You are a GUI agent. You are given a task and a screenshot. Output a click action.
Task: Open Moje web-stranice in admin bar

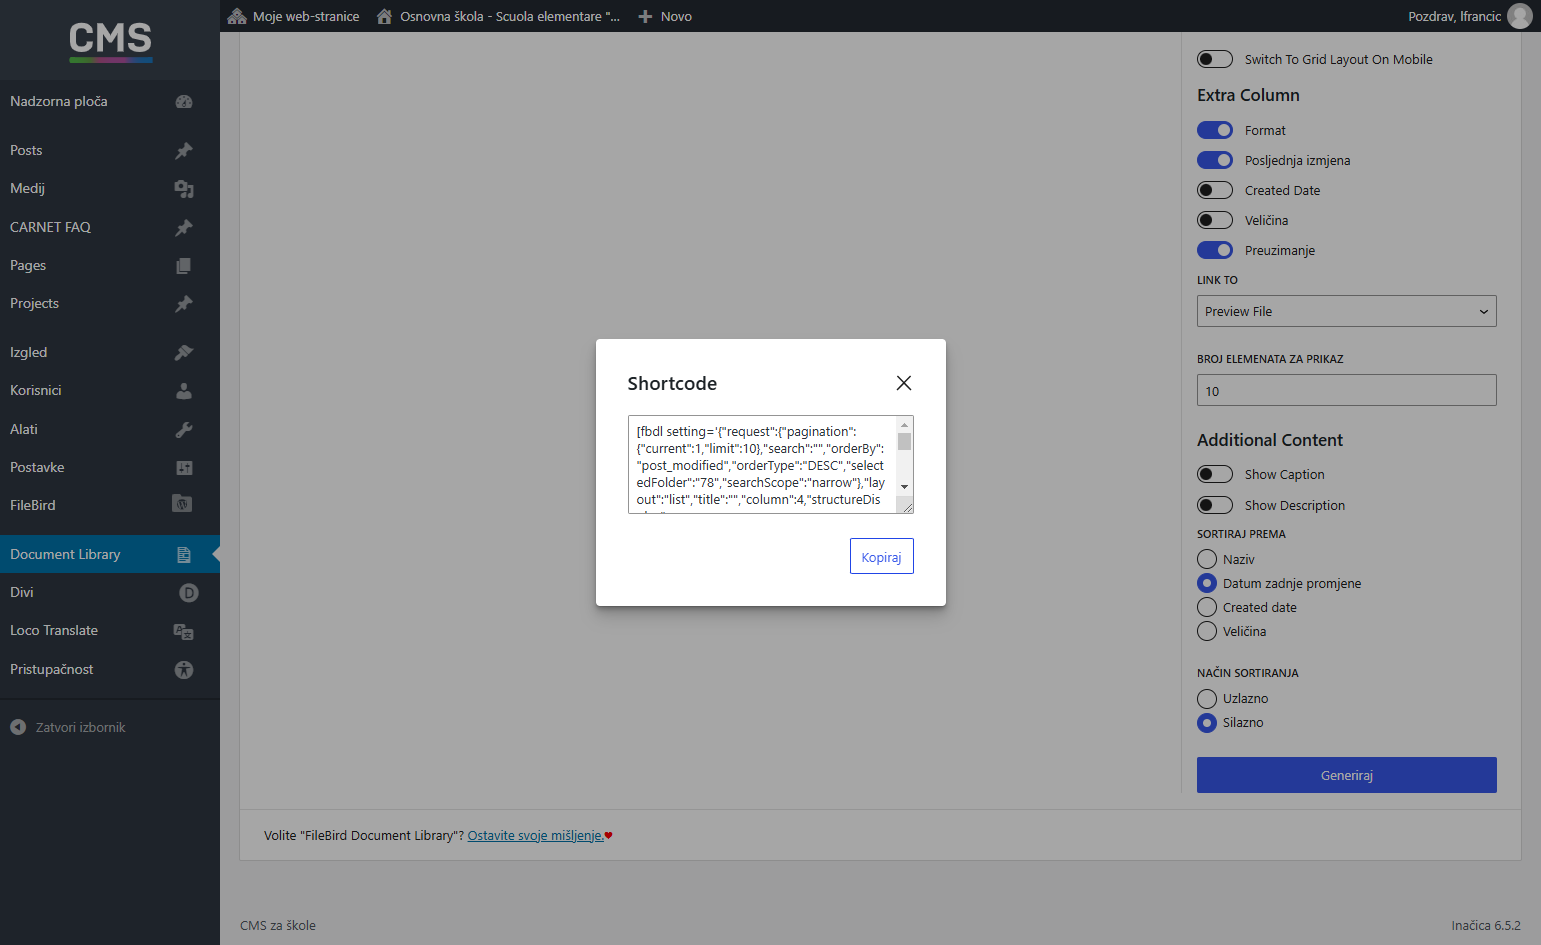tap(294, 16)
